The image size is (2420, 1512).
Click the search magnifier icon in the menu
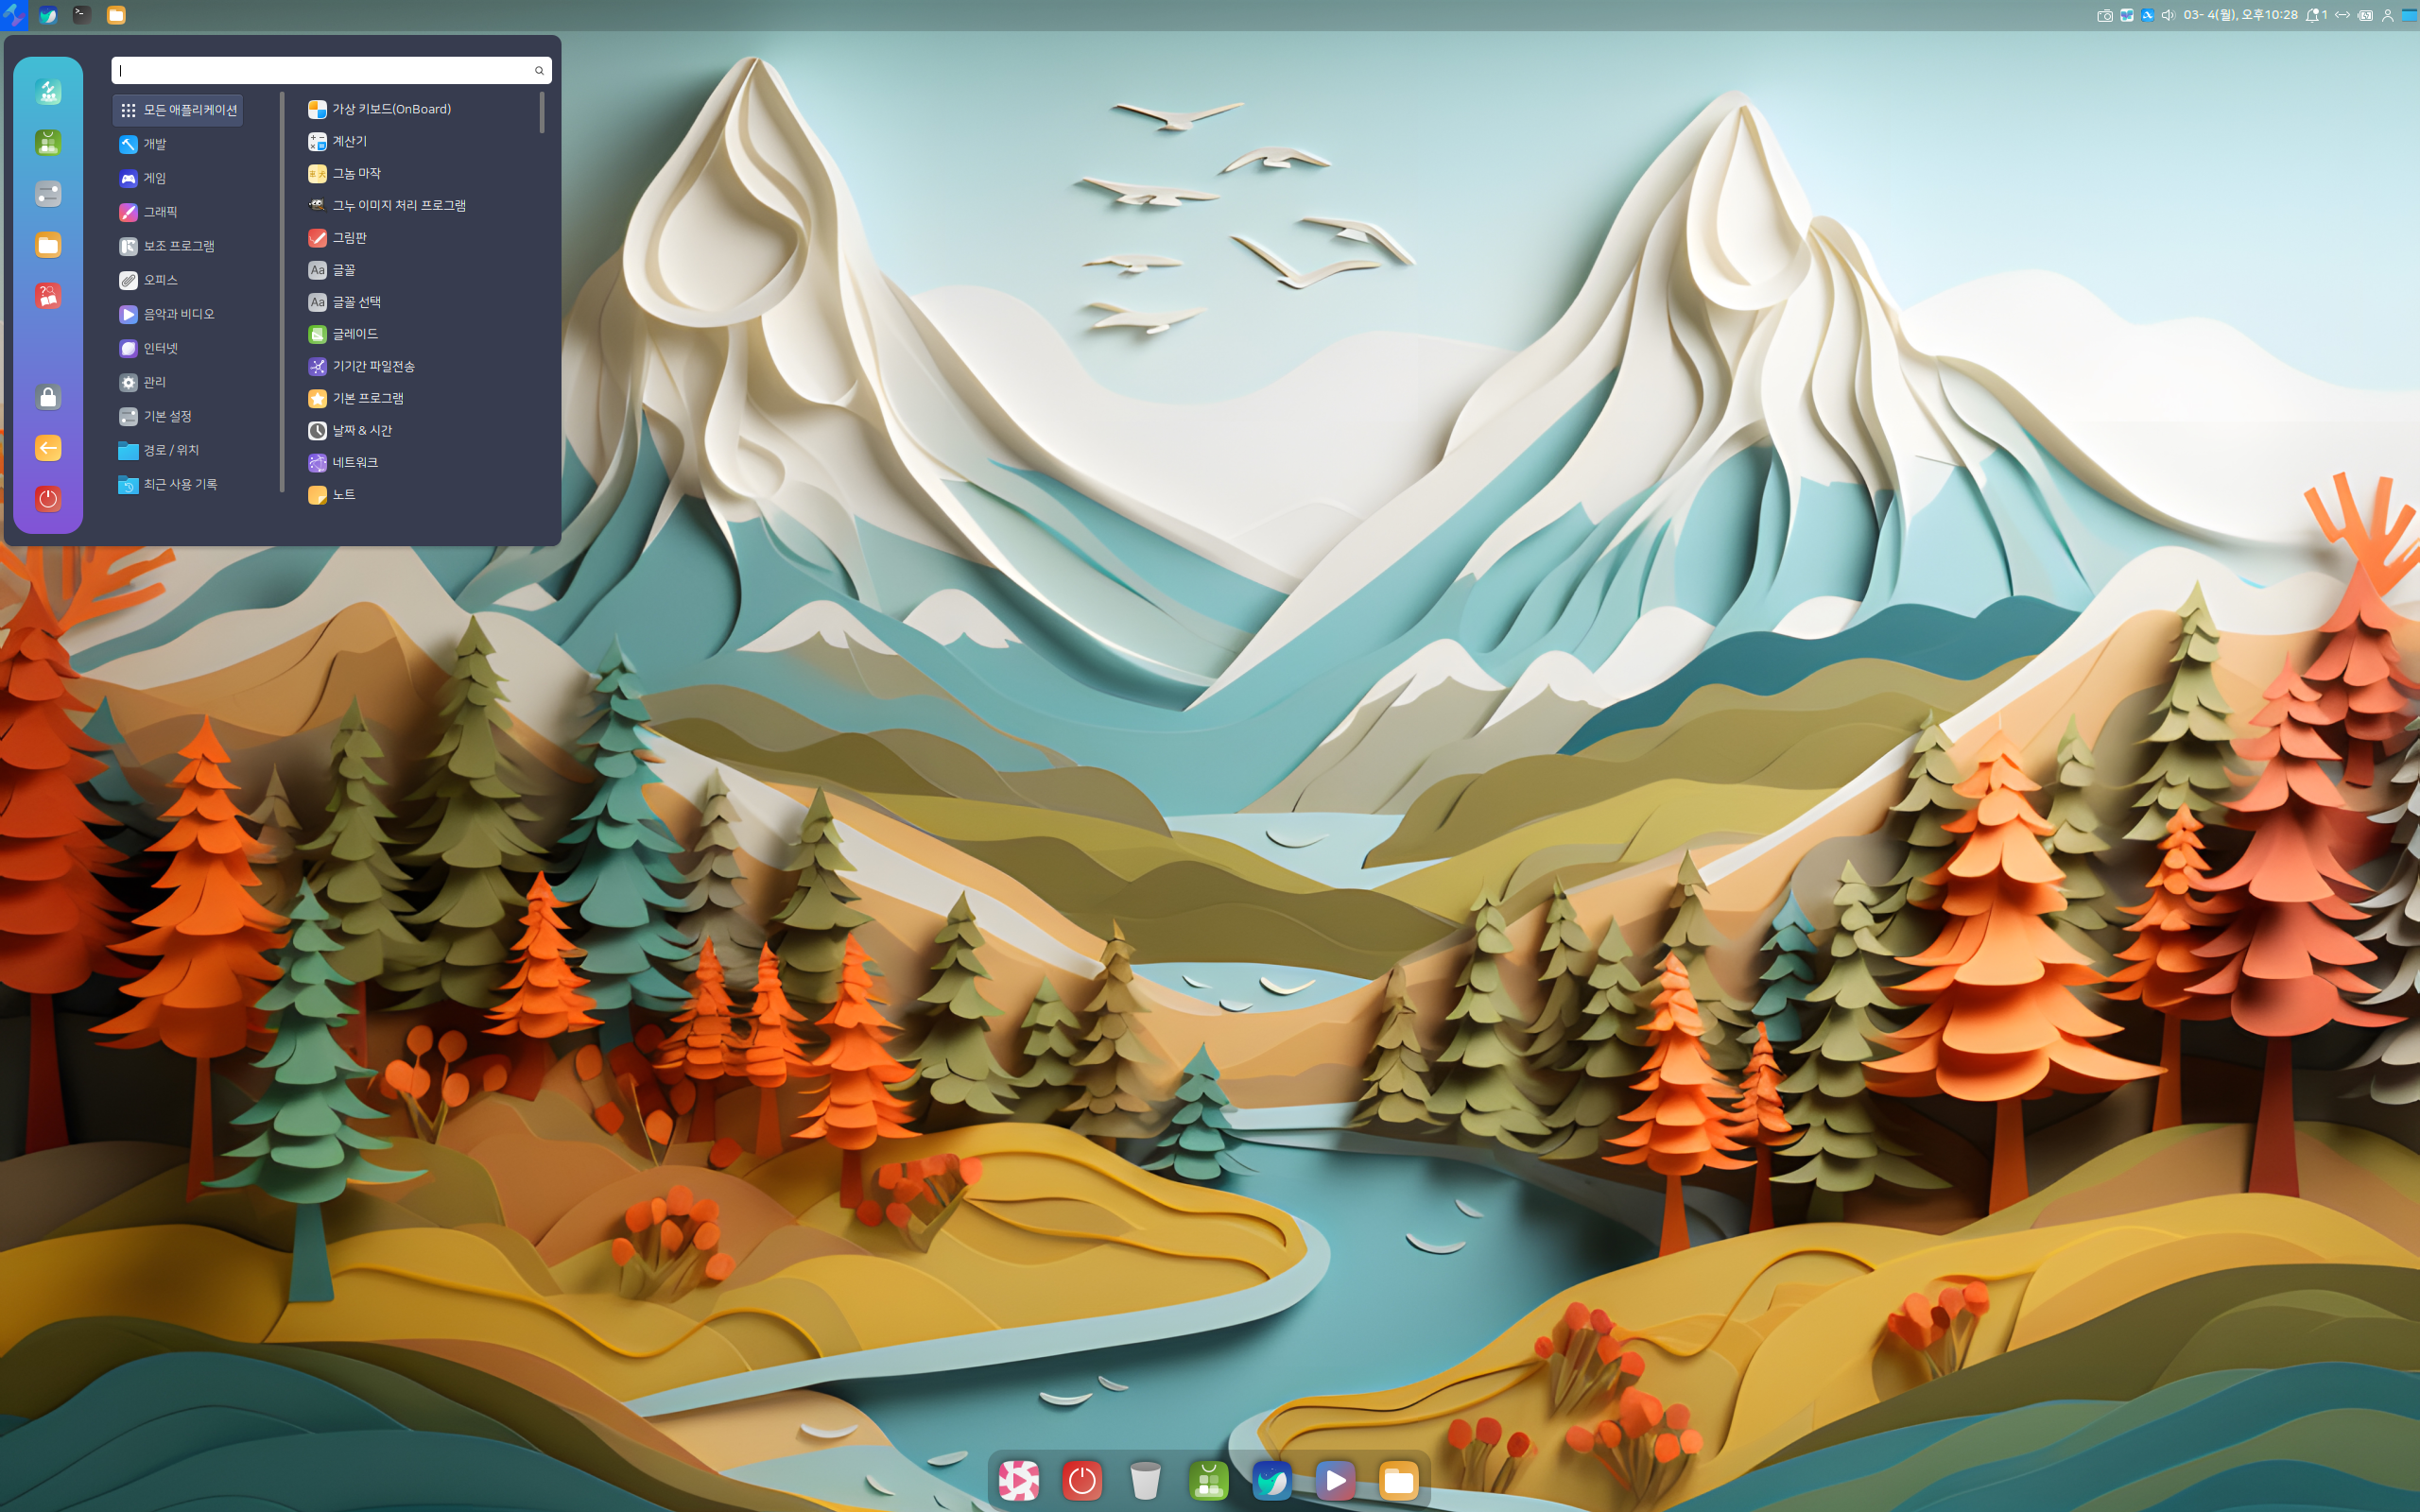(539, 70)
